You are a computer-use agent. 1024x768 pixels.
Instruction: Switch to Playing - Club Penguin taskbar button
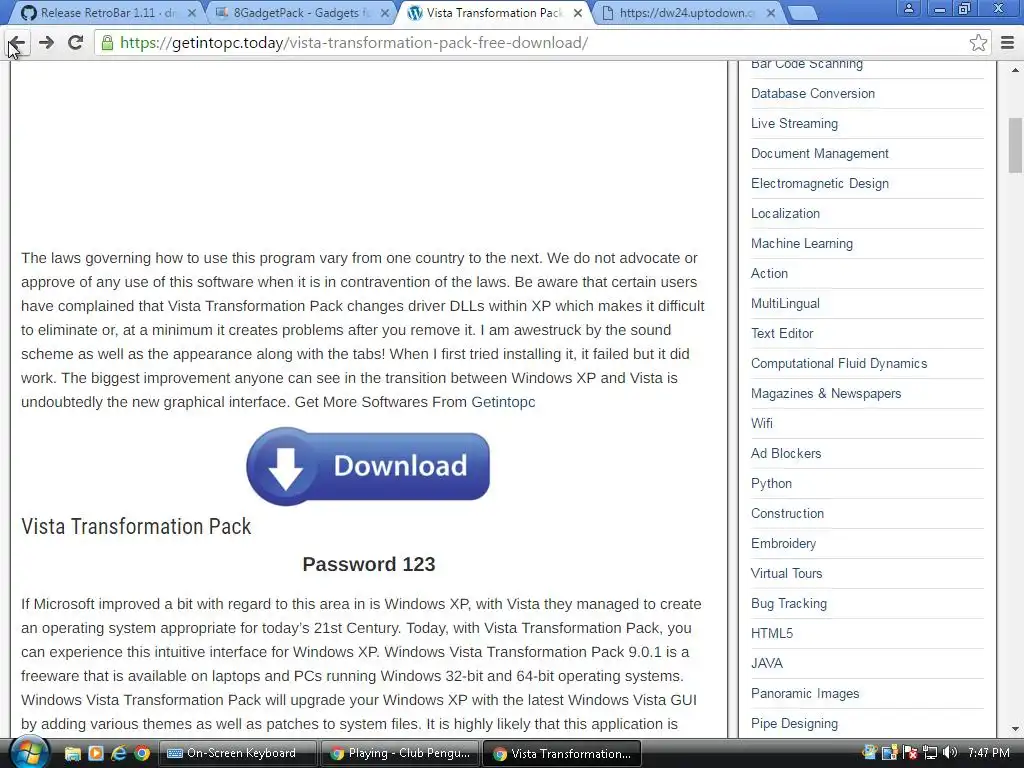(400, 754)
